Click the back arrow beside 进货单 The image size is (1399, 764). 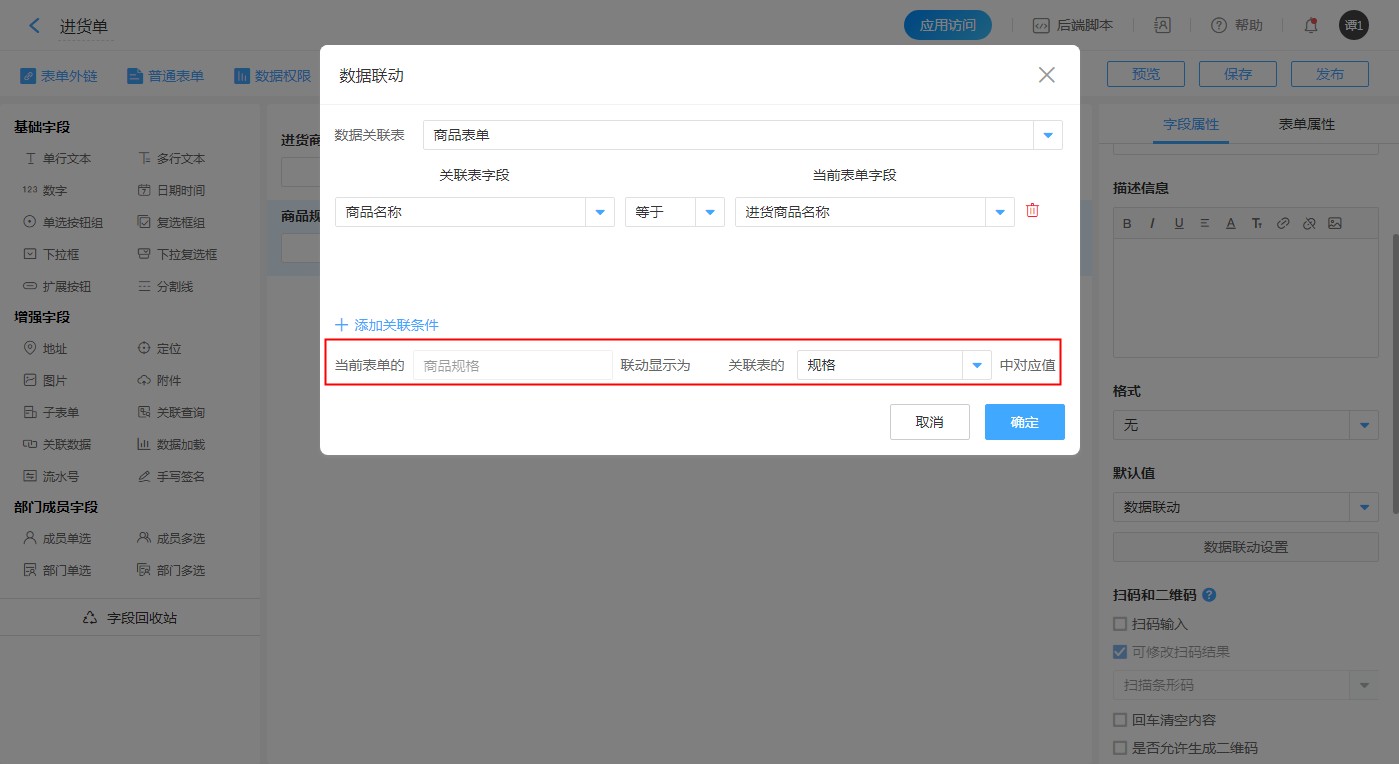[35, 26]
